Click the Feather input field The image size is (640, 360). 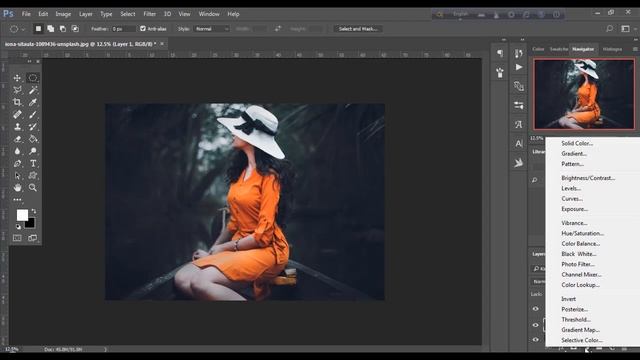(123, 29)
